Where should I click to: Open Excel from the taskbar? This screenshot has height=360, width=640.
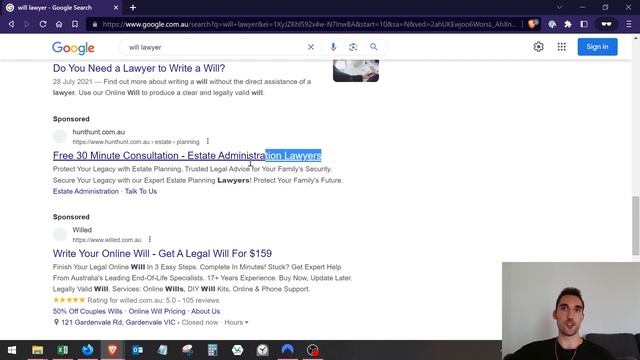click(62, 350)
